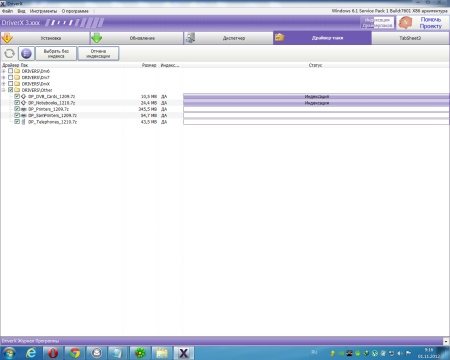Select the DRIVERS\Other folder name
The image size is (450, 360).
pos(37,90)
